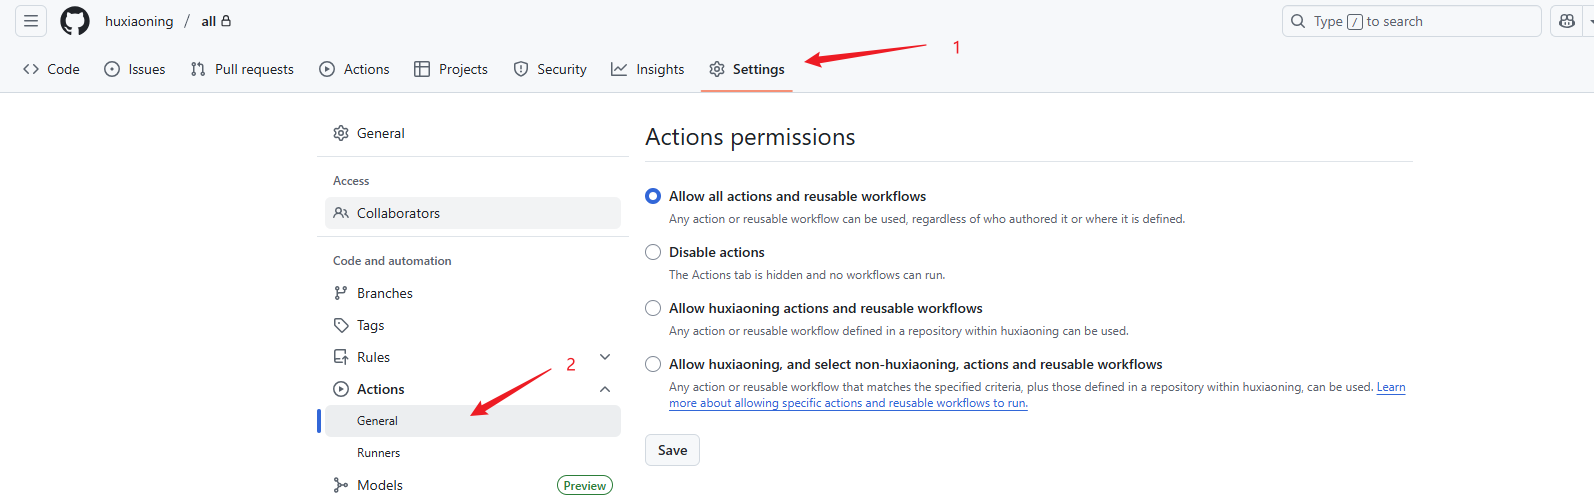Screen dimensions: 1594x496
Task: Collapse the Actions section chevron
Action: click(x=605, y=389)
